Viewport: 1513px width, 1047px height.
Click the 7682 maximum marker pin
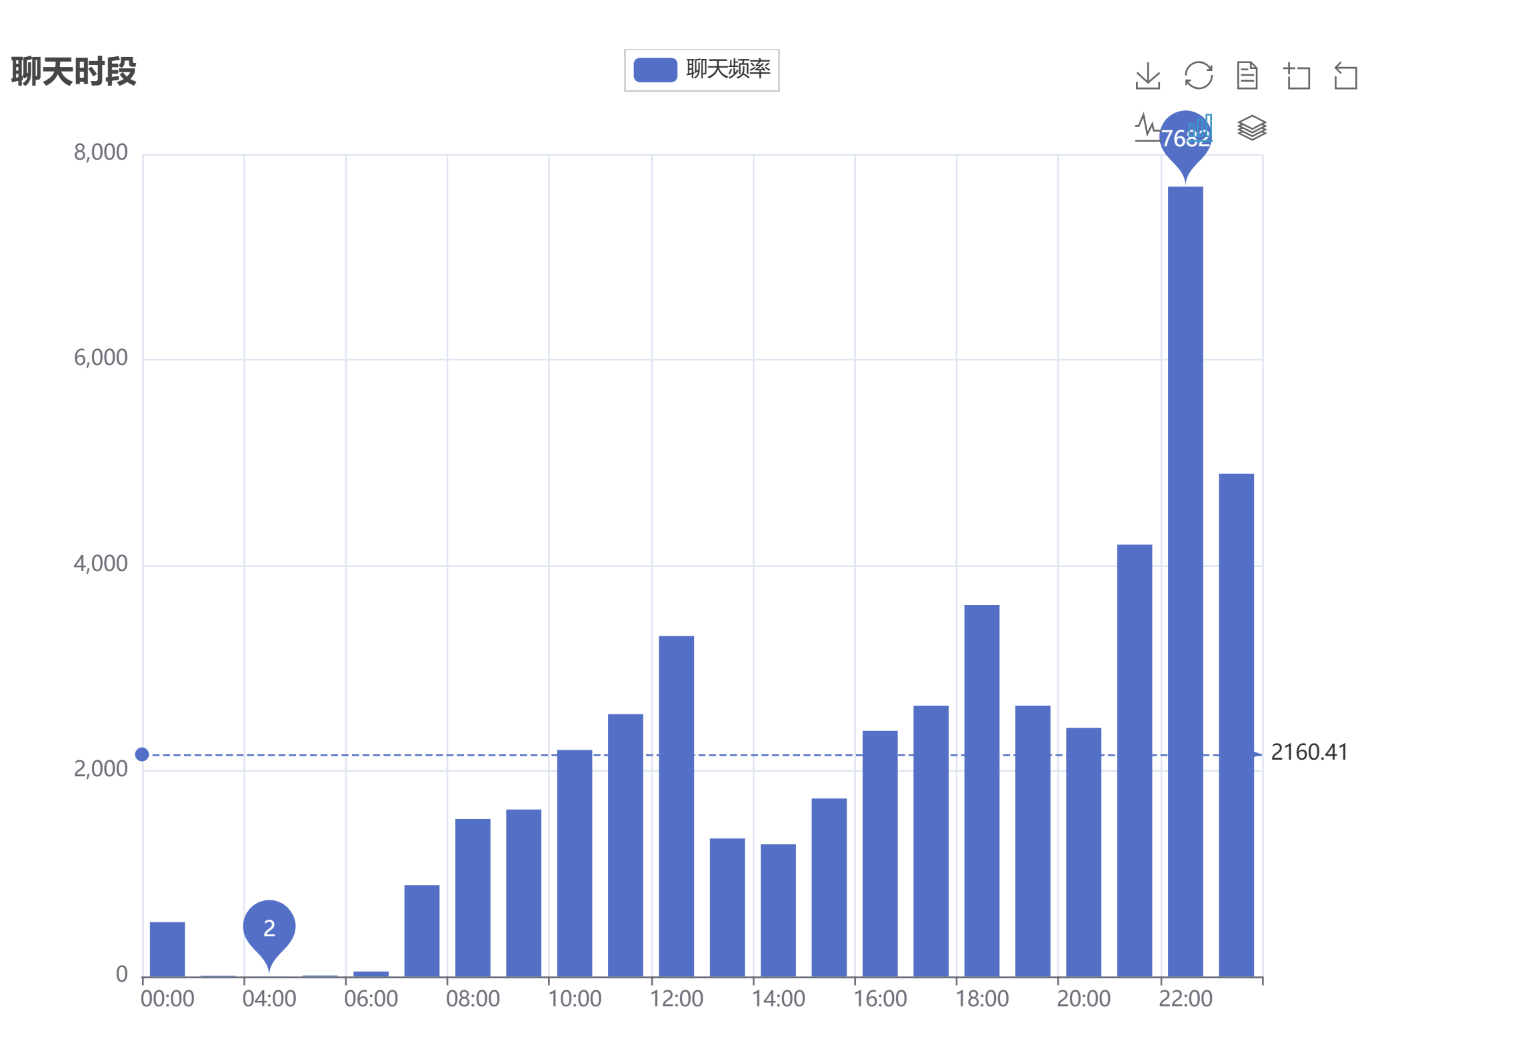pos(1185,140)
